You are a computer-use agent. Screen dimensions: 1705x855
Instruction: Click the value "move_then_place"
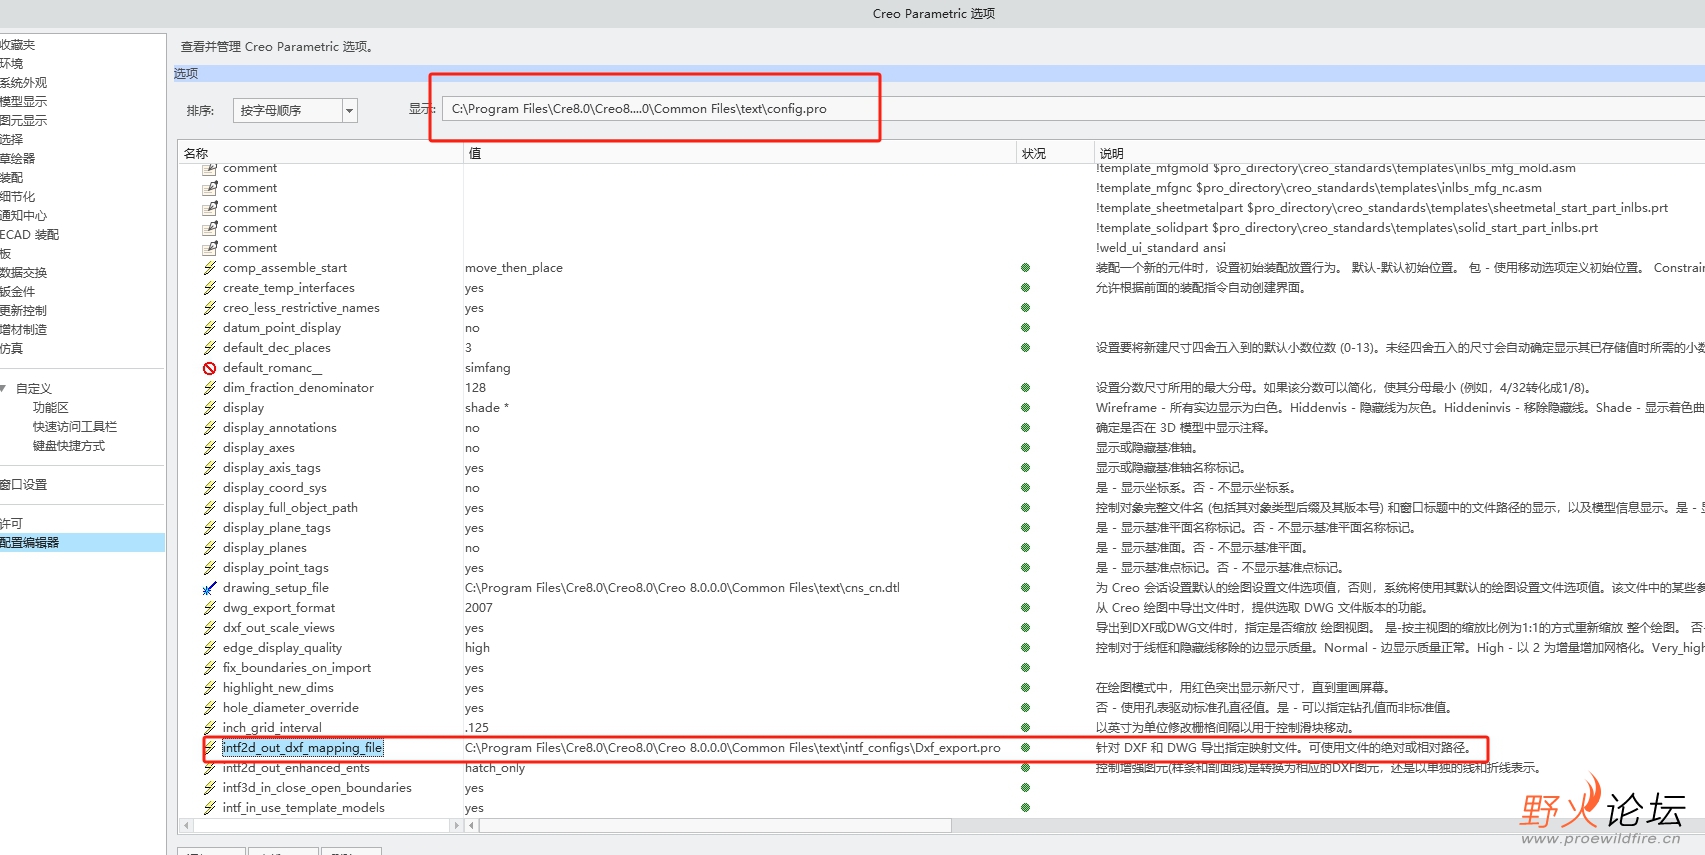click(514, 268)
